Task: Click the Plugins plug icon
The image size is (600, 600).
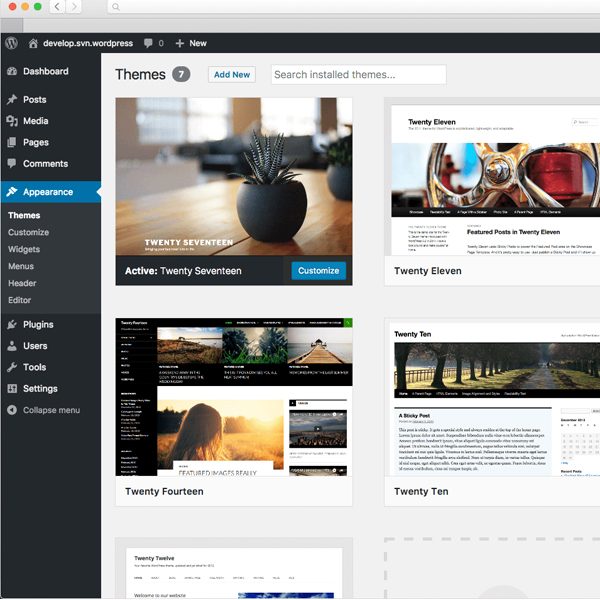Action: 11,325
